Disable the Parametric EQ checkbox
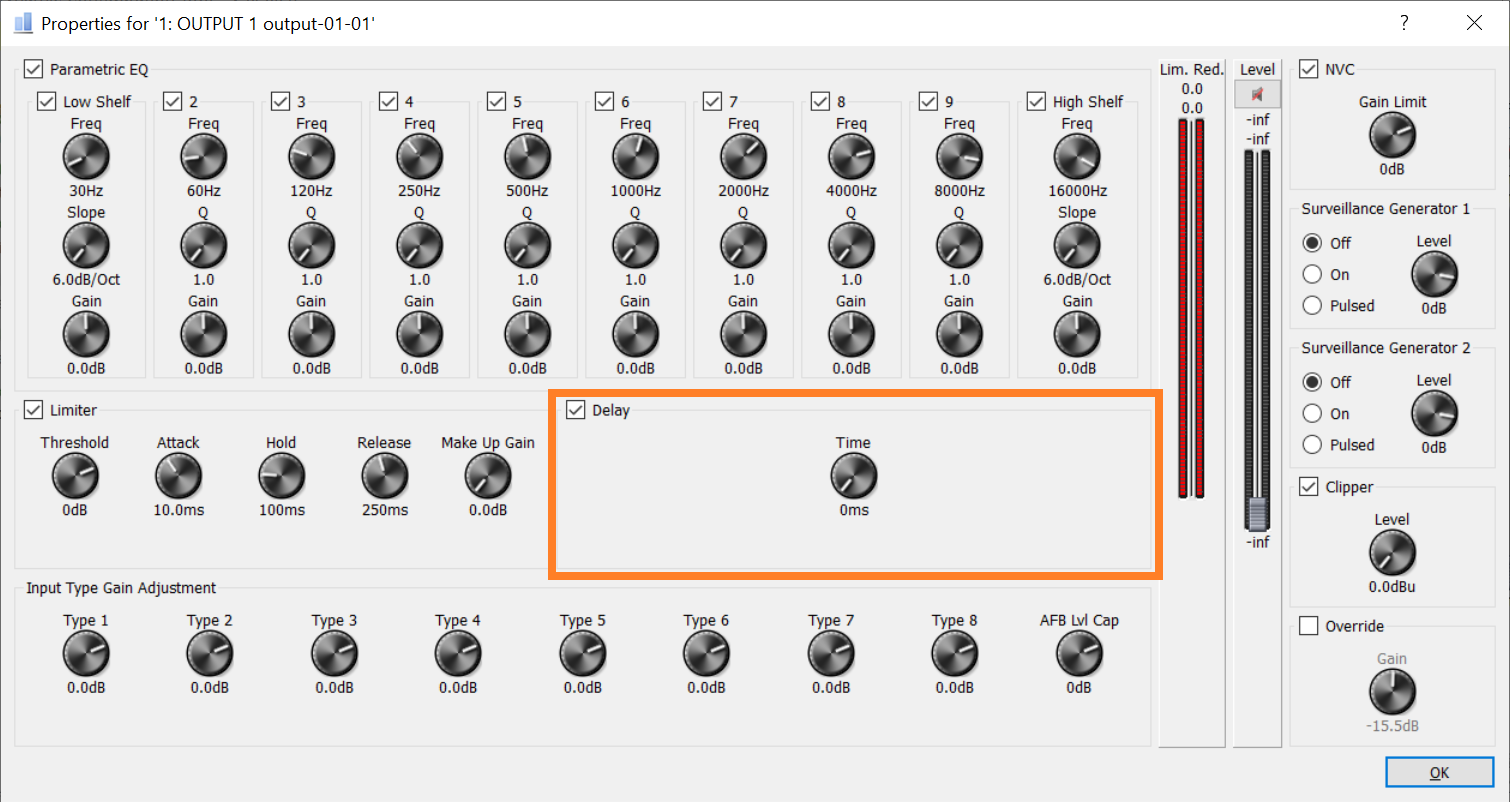 click(34, 69)
